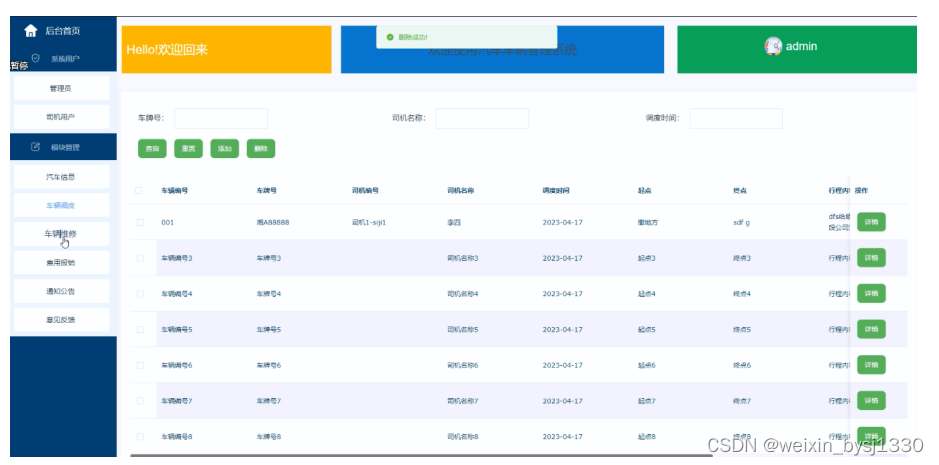Open the 后台首页 menu entry
939x465 pixels.
(x=63, y=31)
